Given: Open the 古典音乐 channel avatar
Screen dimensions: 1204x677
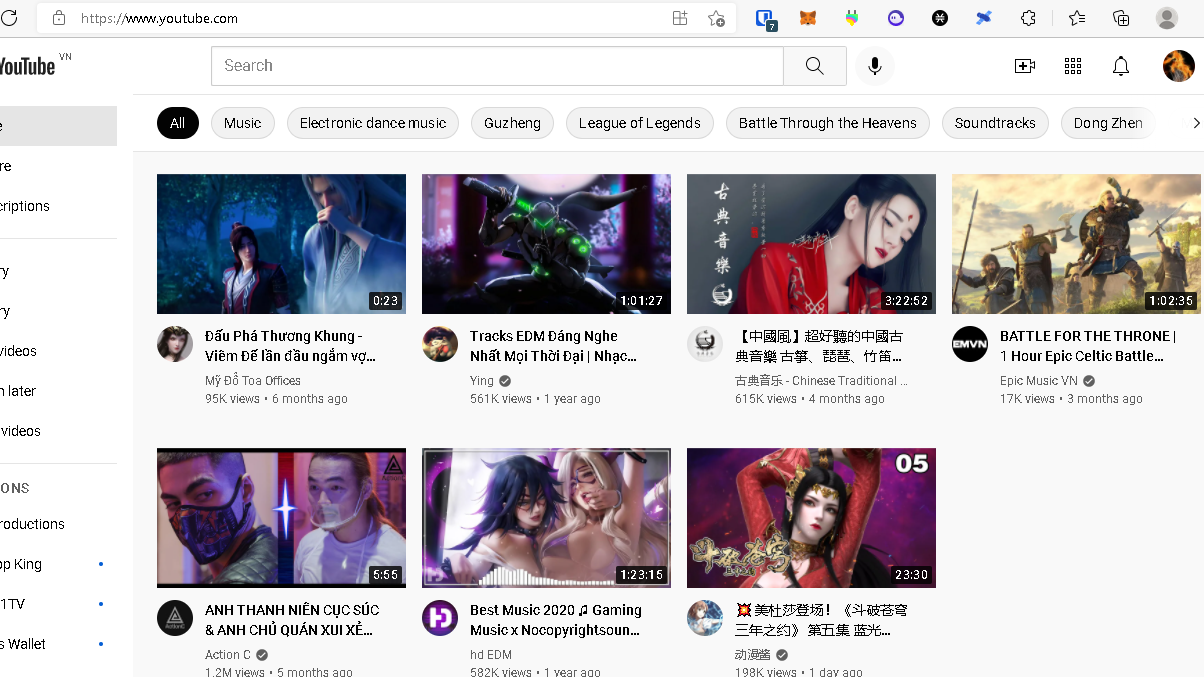Looking at the screenshot, I should 705,344.
